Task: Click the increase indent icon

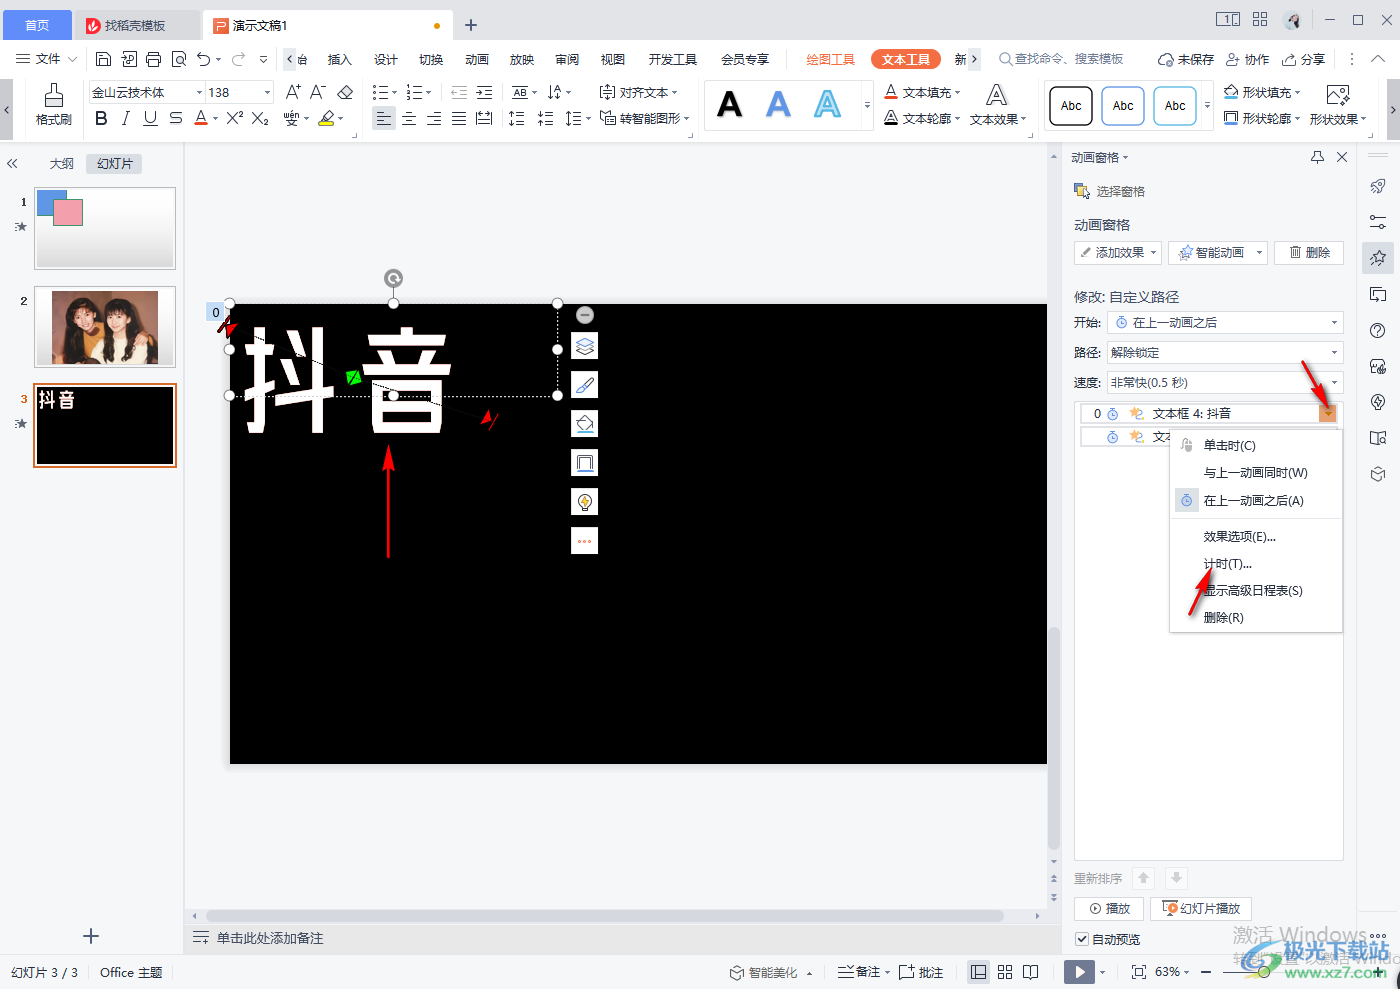Action: [484, 92]
